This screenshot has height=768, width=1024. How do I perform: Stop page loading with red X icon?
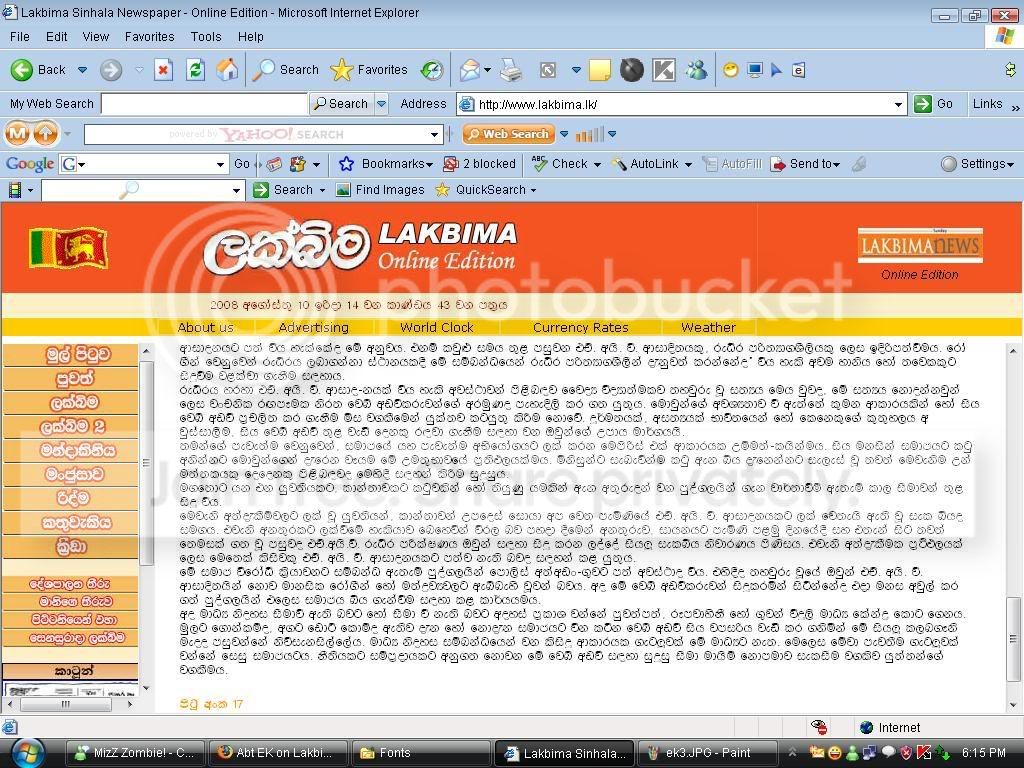[163, 70]
